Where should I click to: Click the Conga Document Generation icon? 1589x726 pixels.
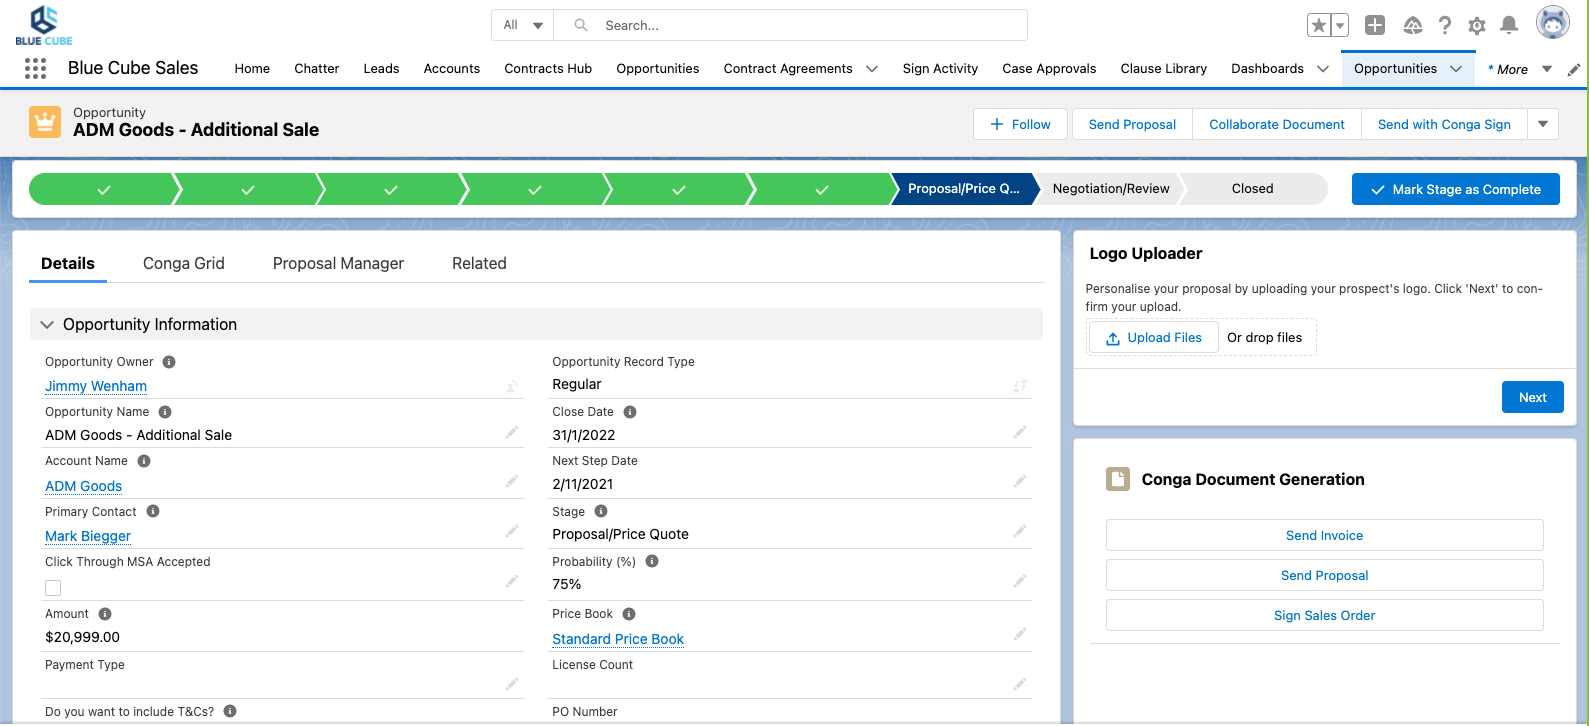pos(1118,479)
